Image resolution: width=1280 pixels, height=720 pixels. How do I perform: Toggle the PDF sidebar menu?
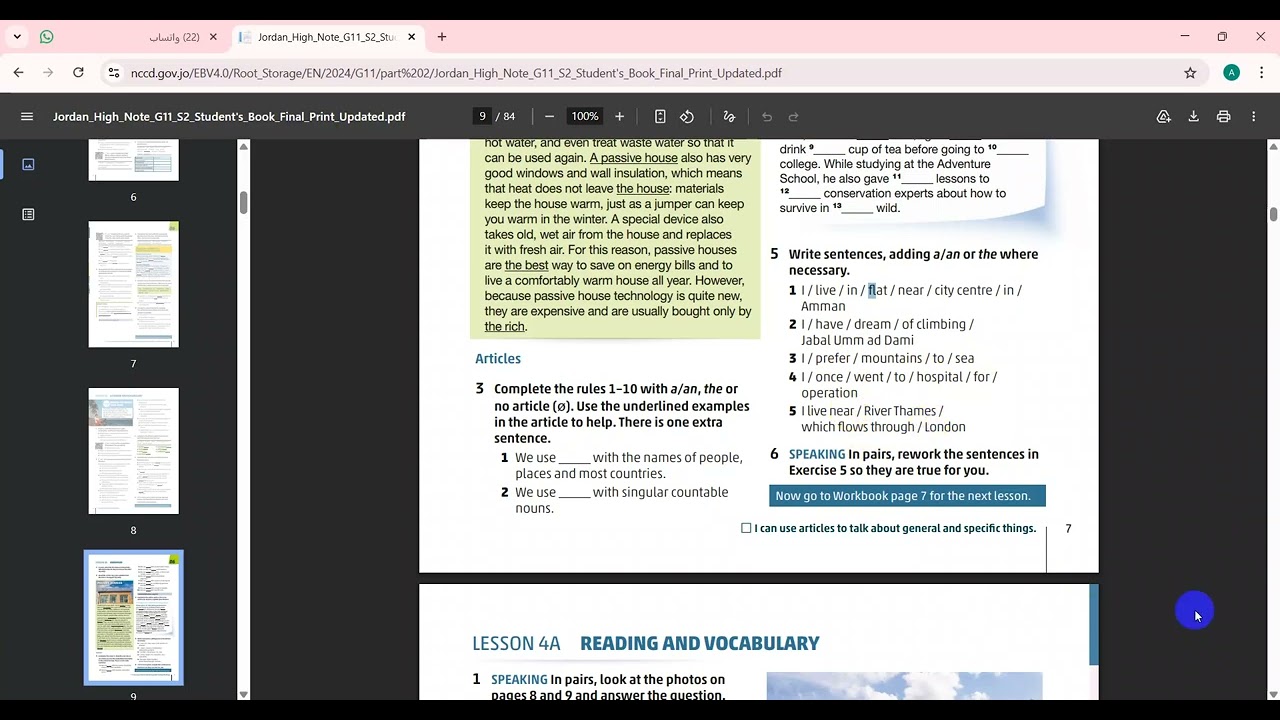(x=27, y=117)
